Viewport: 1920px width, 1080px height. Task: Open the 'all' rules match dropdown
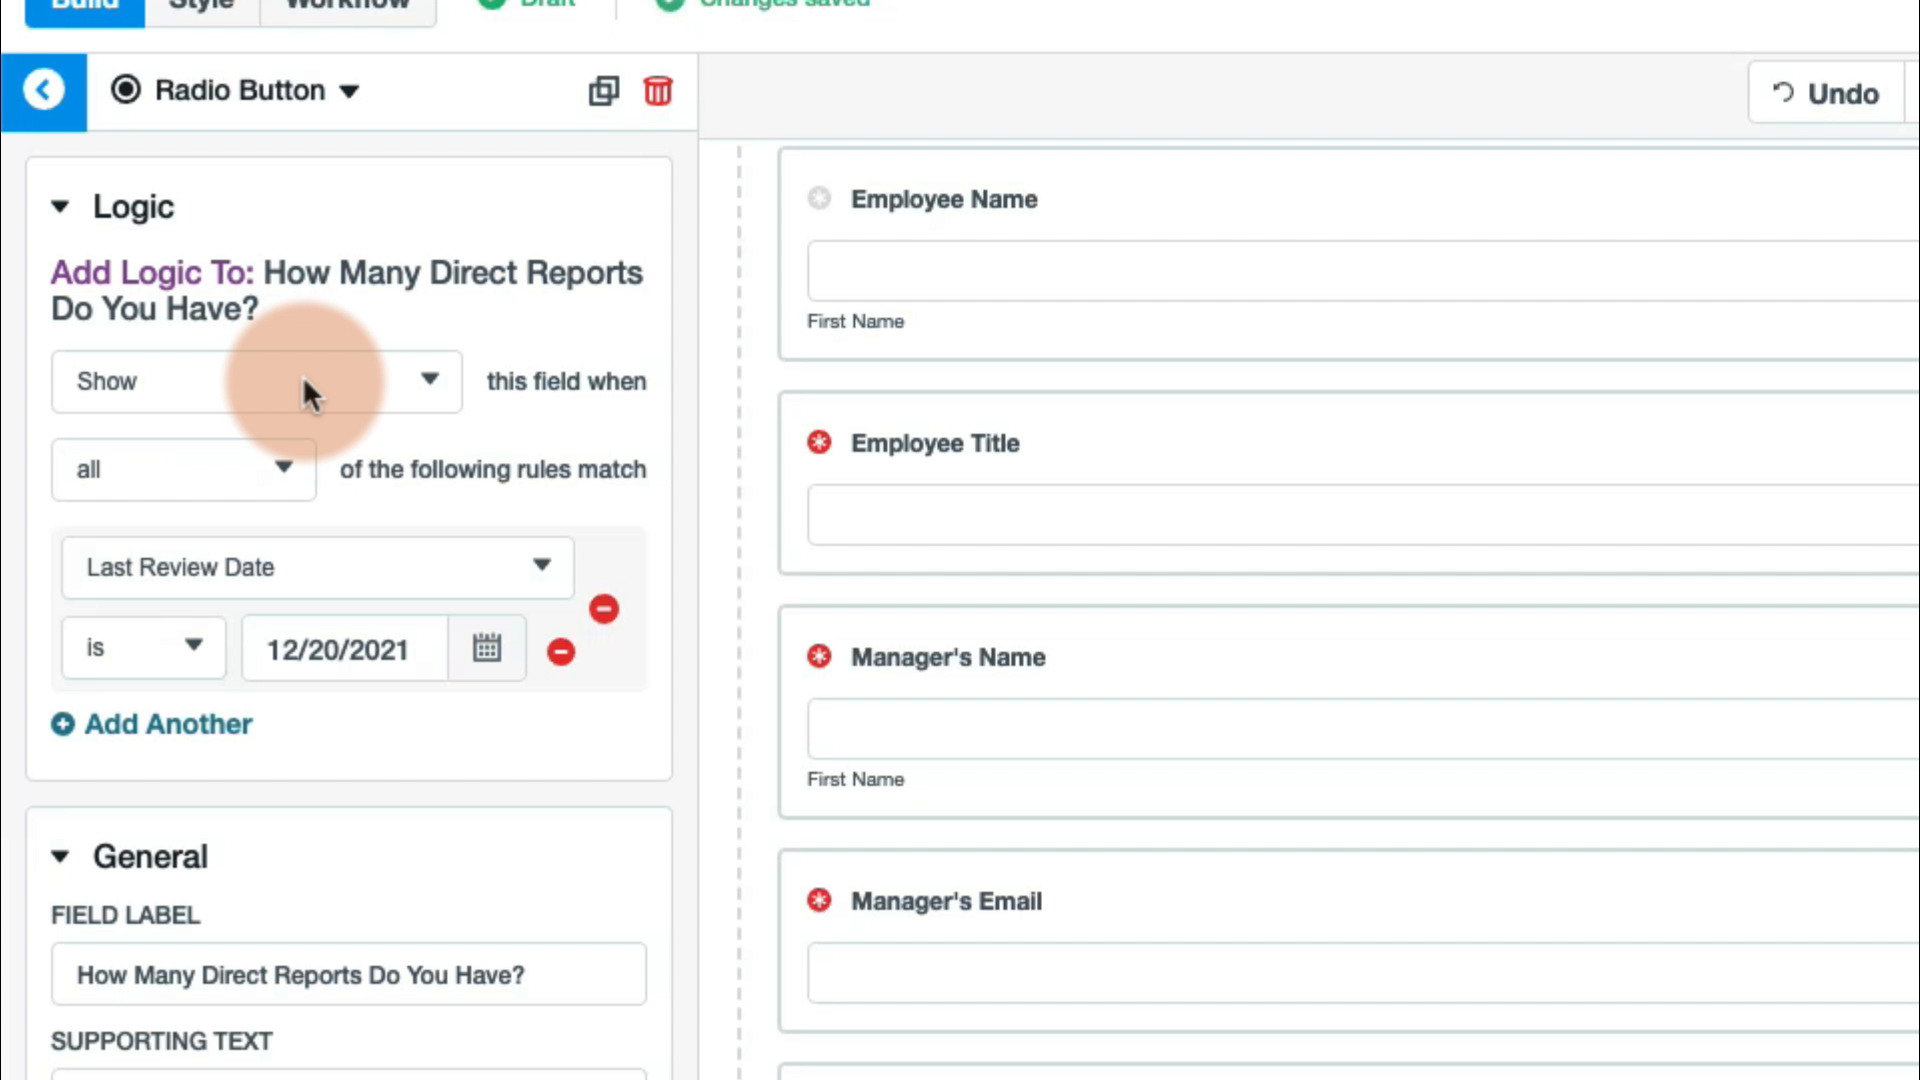(184, 469)
